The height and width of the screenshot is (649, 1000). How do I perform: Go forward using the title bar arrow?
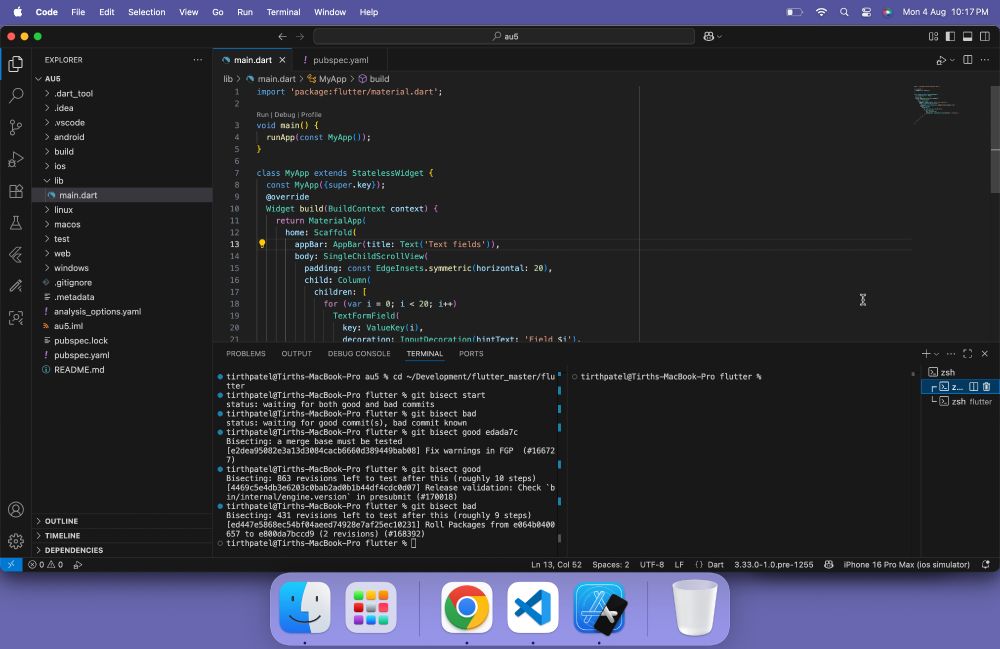[300, 37]
